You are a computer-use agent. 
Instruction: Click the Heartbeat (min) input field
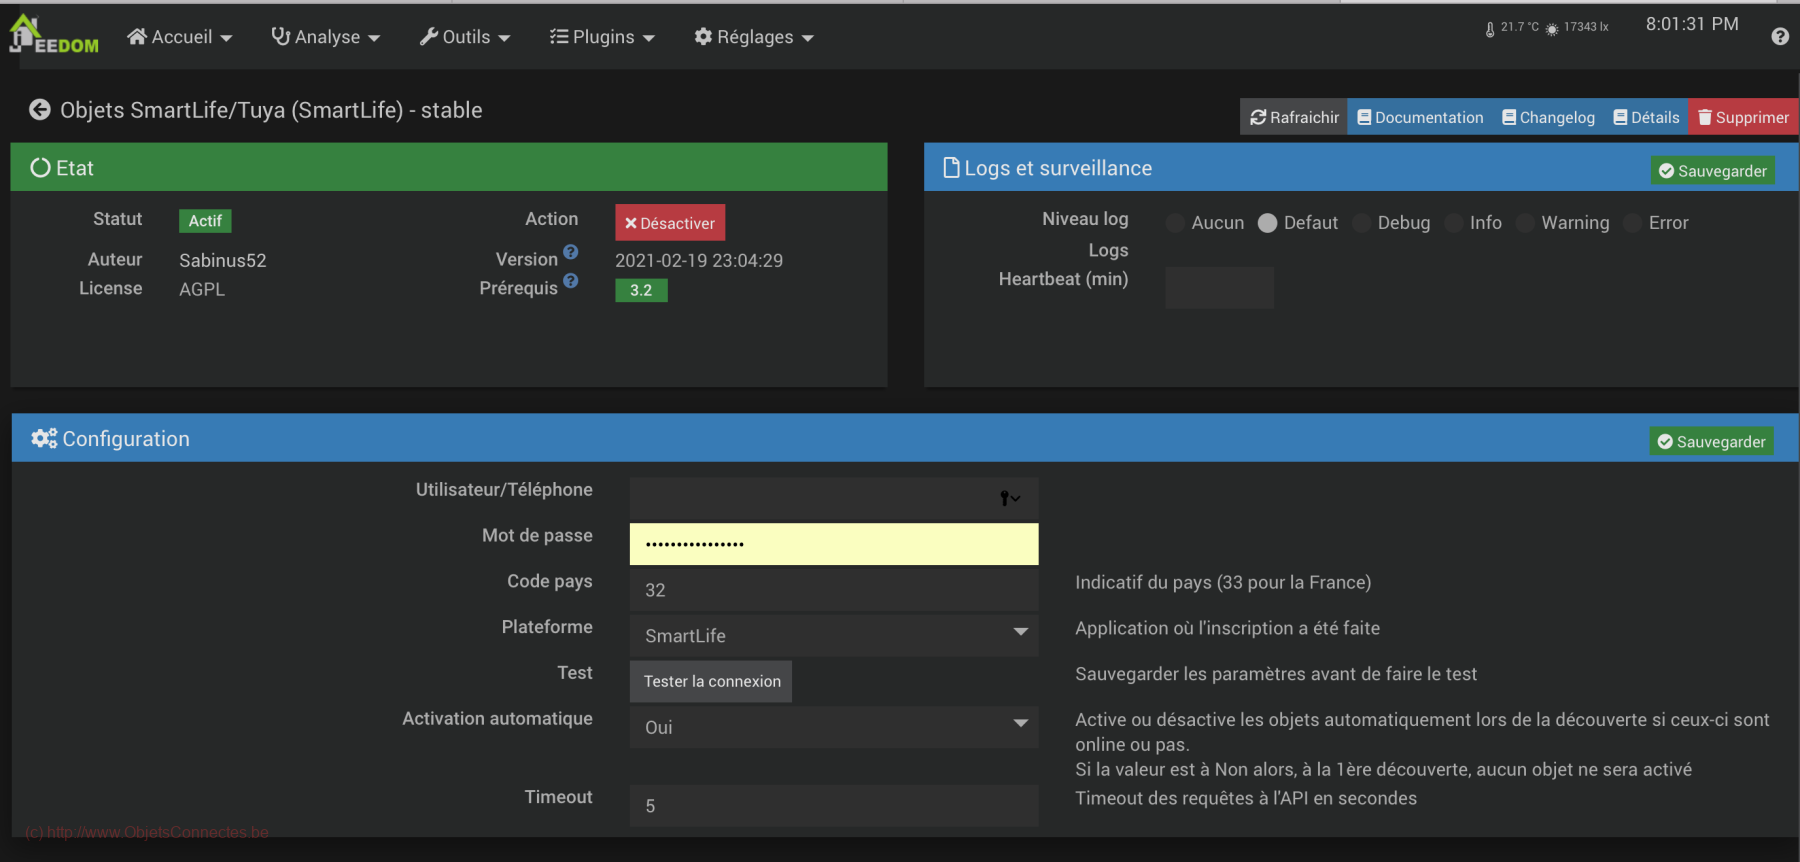point(1219,288)
